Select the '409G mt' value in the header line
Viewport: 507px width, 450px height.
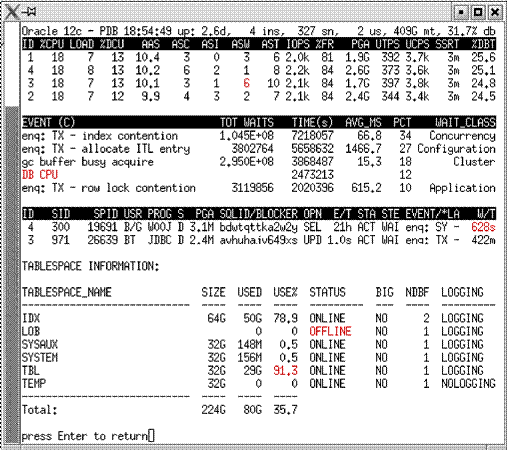(x=417, y=31)
